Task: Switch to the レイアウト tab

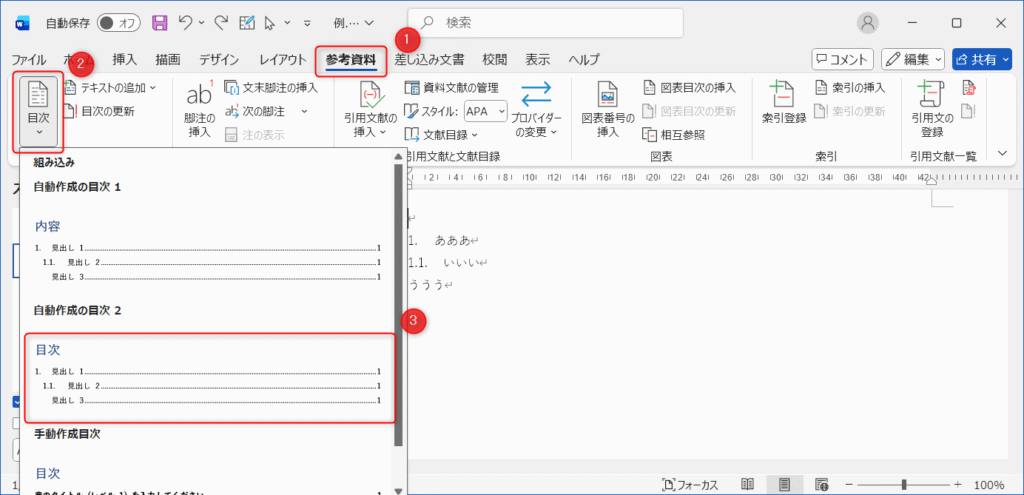Action: coord(282,60)
